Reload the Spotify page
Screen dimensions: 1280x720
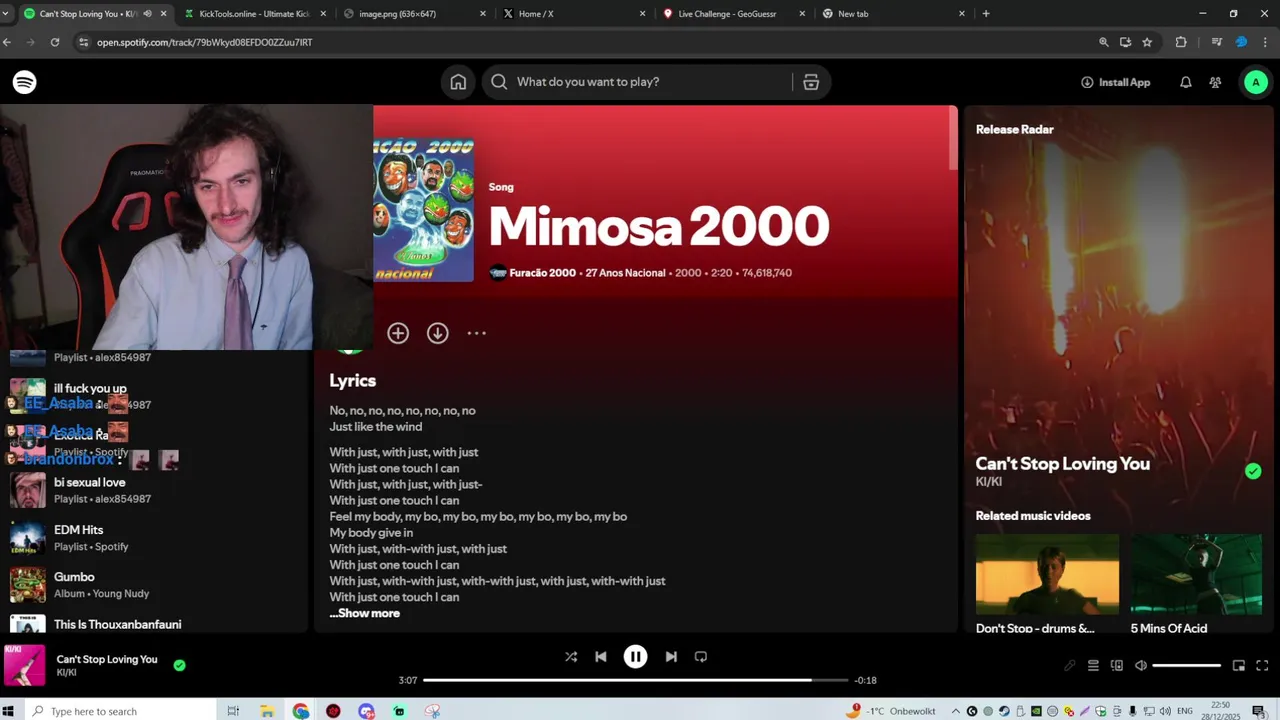click(x=55, y=42)
